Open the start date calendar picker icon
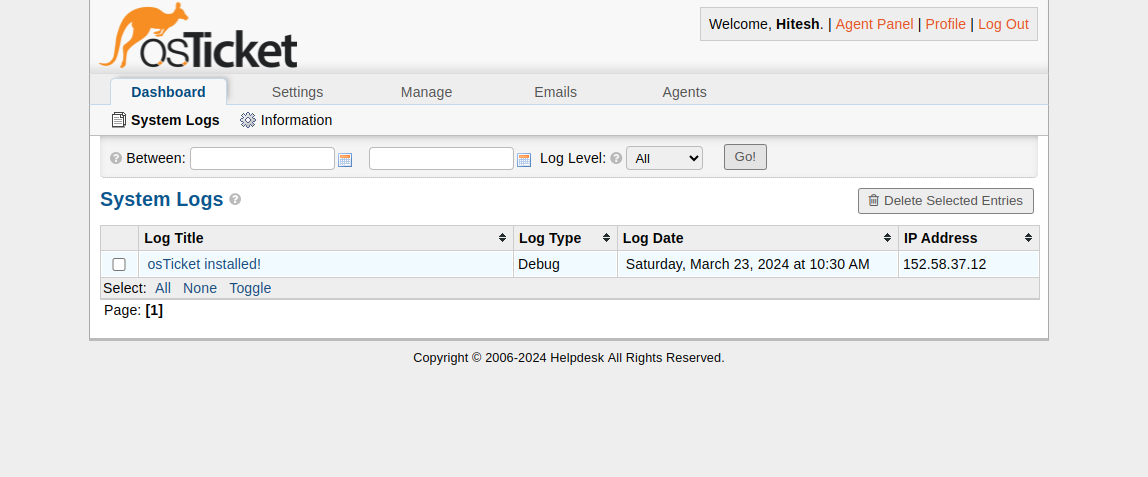The image size is (1148, 477). [345, 160]
